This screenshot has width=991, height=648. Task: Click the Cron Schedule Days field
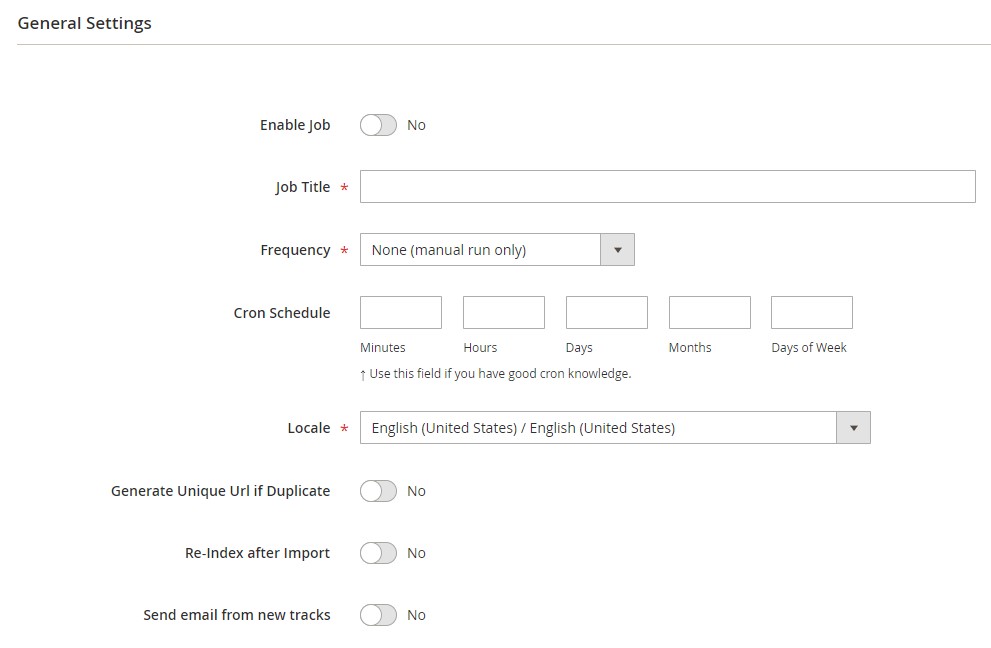607,312
